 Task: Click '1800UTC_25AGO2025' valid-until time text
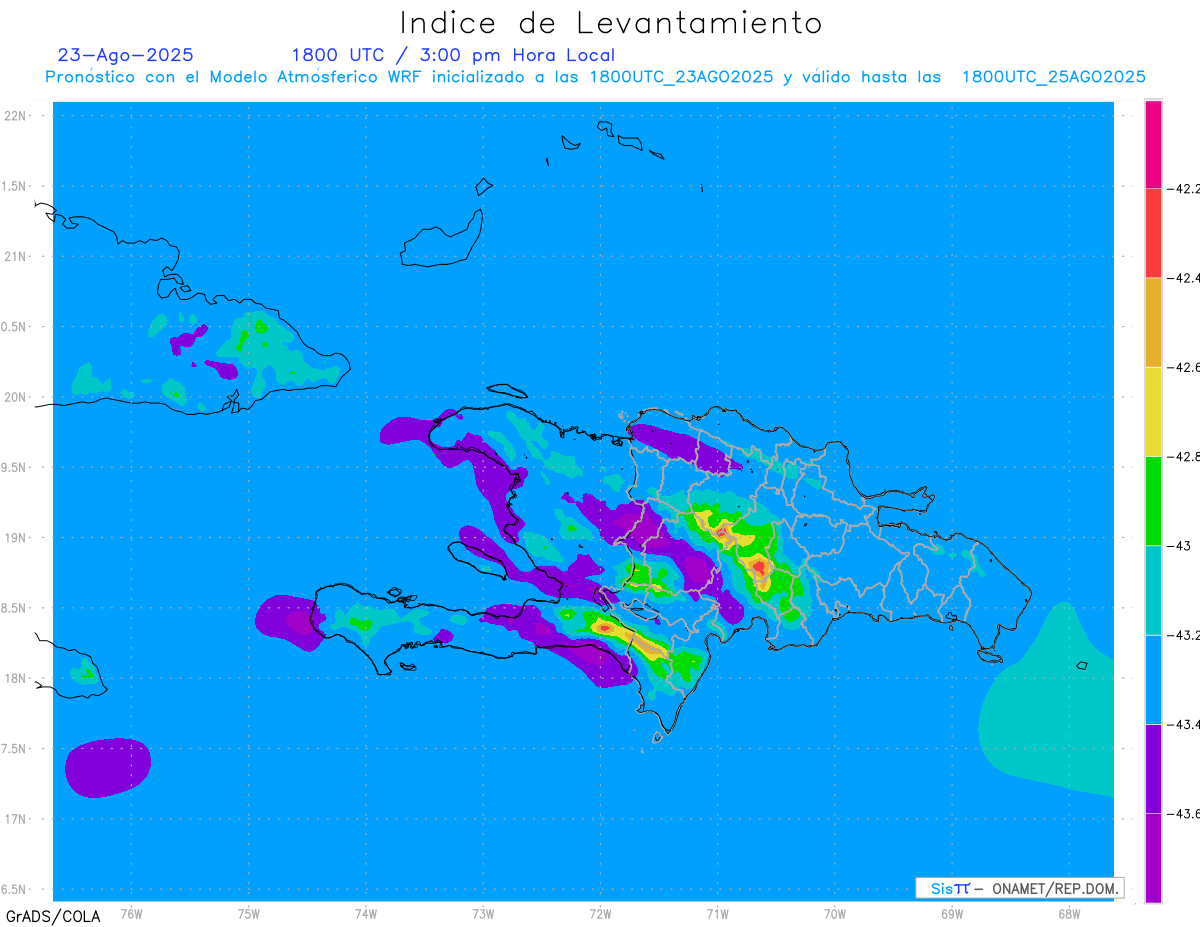(1053, 77)
